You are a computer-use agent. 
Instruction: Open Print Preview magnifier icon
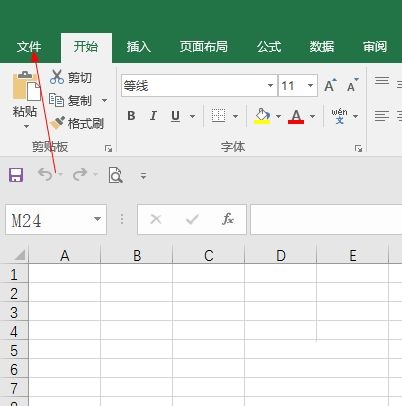(115, 175)
